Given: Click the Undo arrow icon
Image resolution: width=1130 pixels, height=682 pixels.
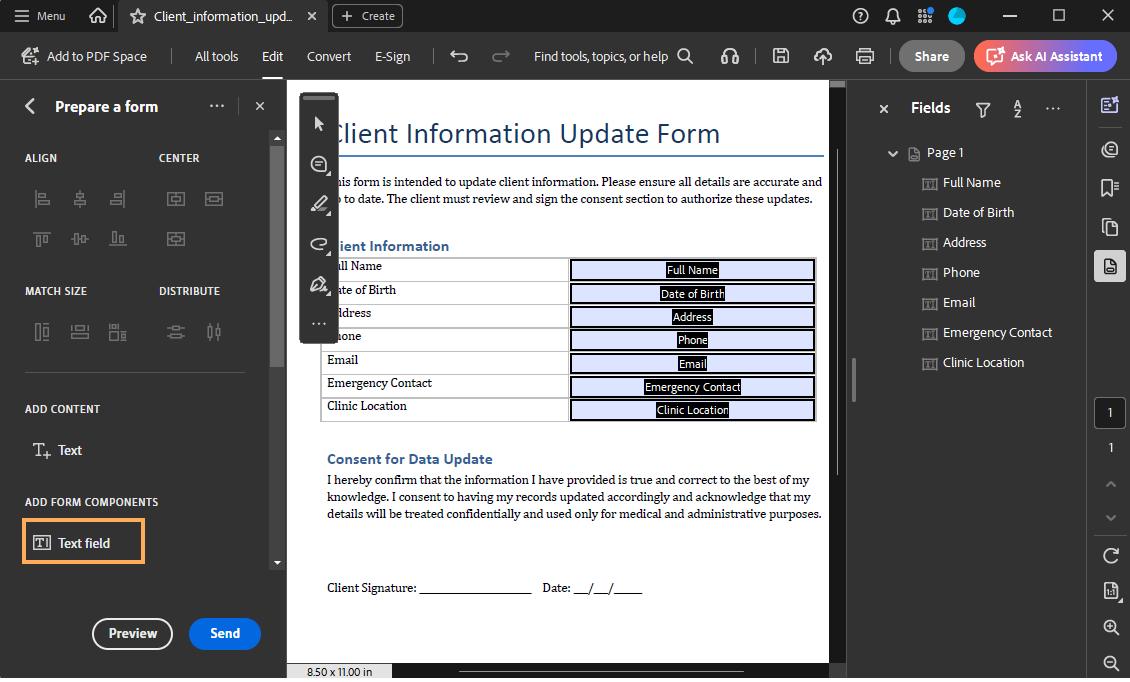Looking at the screenshot, I should pos(459,57).
